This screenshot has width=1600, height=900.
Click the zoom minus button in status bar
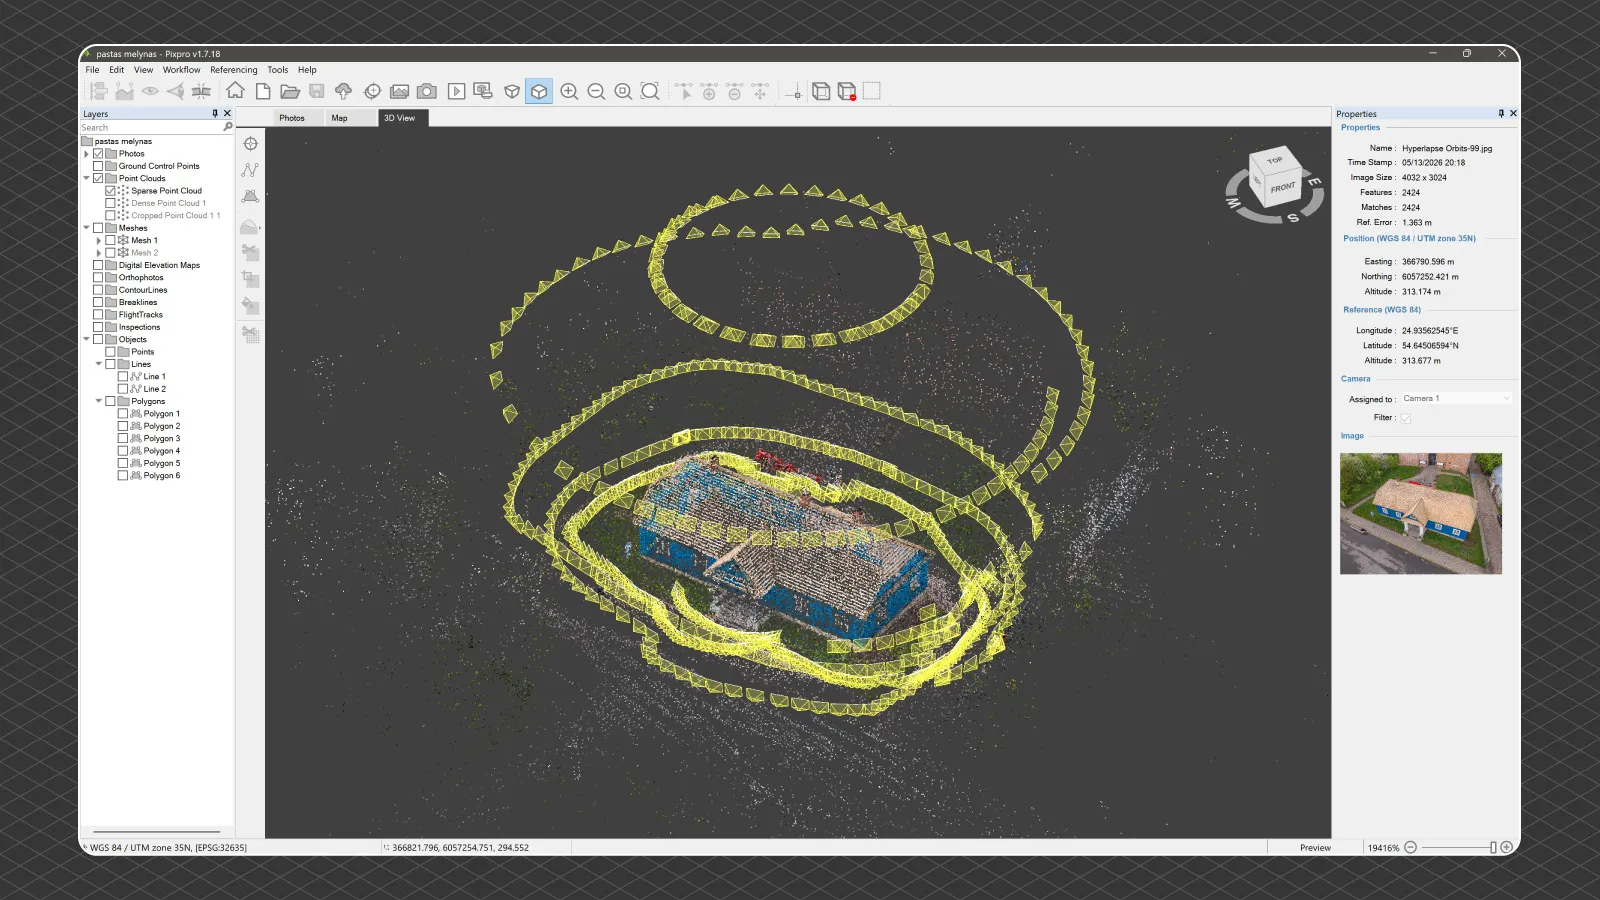(1410, 847)
